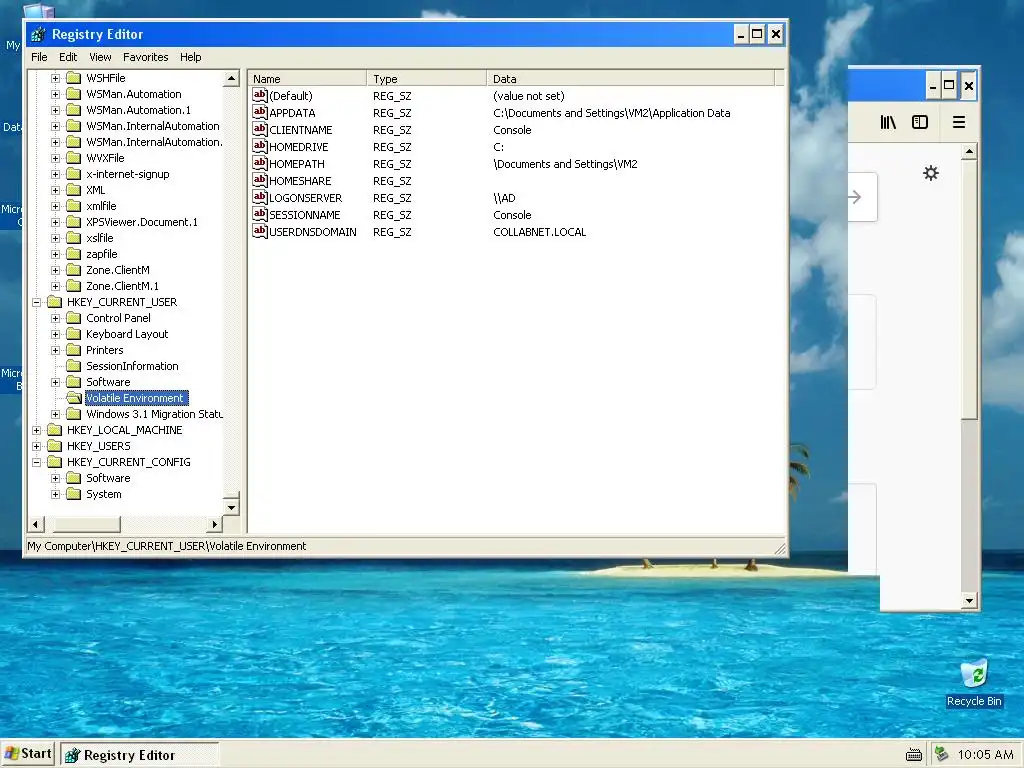Expand the Keyboard Layout key

pos(56,334)
